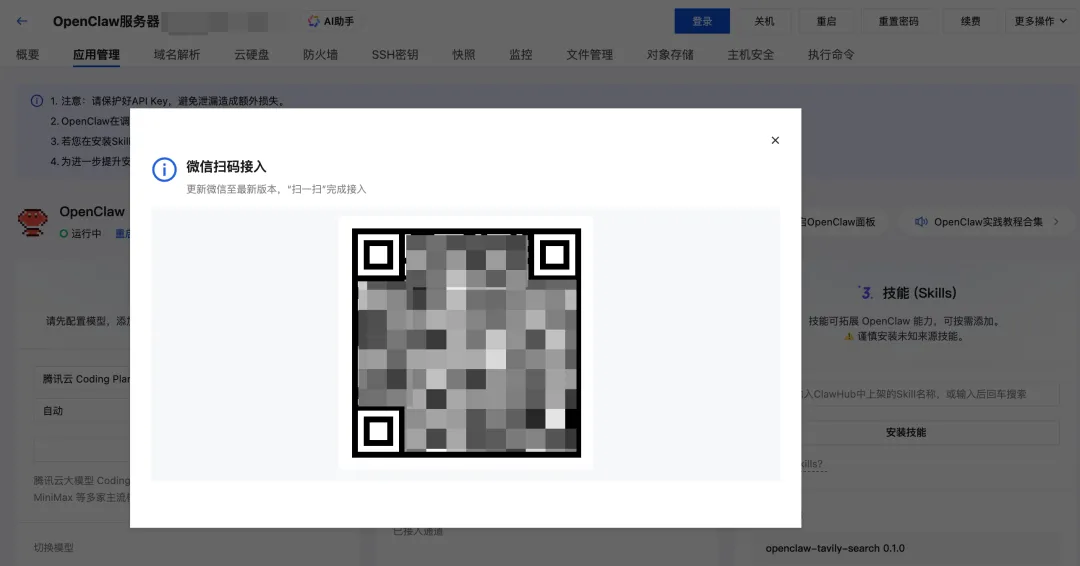Open the 文件管理 tab
1080x566 pixels.
pos(589,54)
